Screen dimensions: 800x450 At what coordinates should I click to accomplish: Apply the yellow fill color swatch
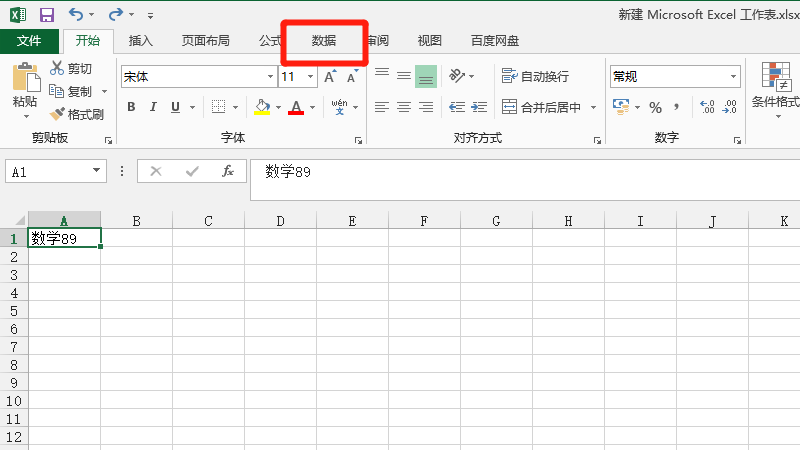262,107
